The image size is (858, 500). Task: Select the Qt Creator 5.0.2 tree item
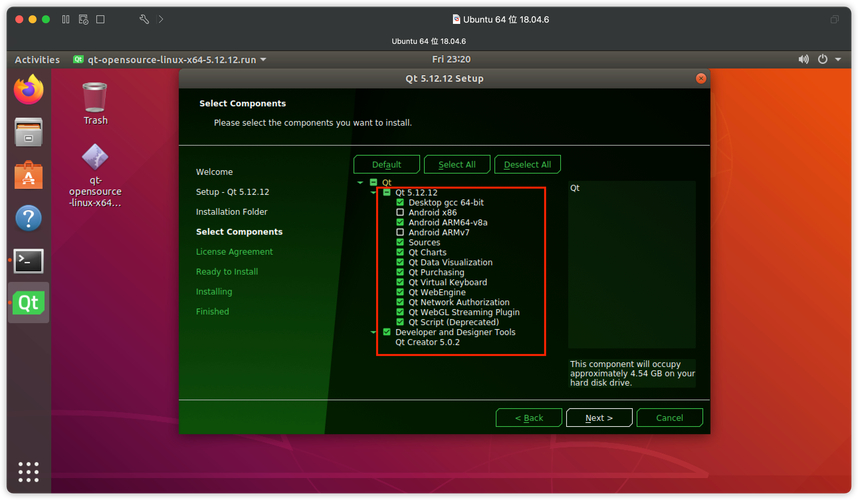pos(427,342)
